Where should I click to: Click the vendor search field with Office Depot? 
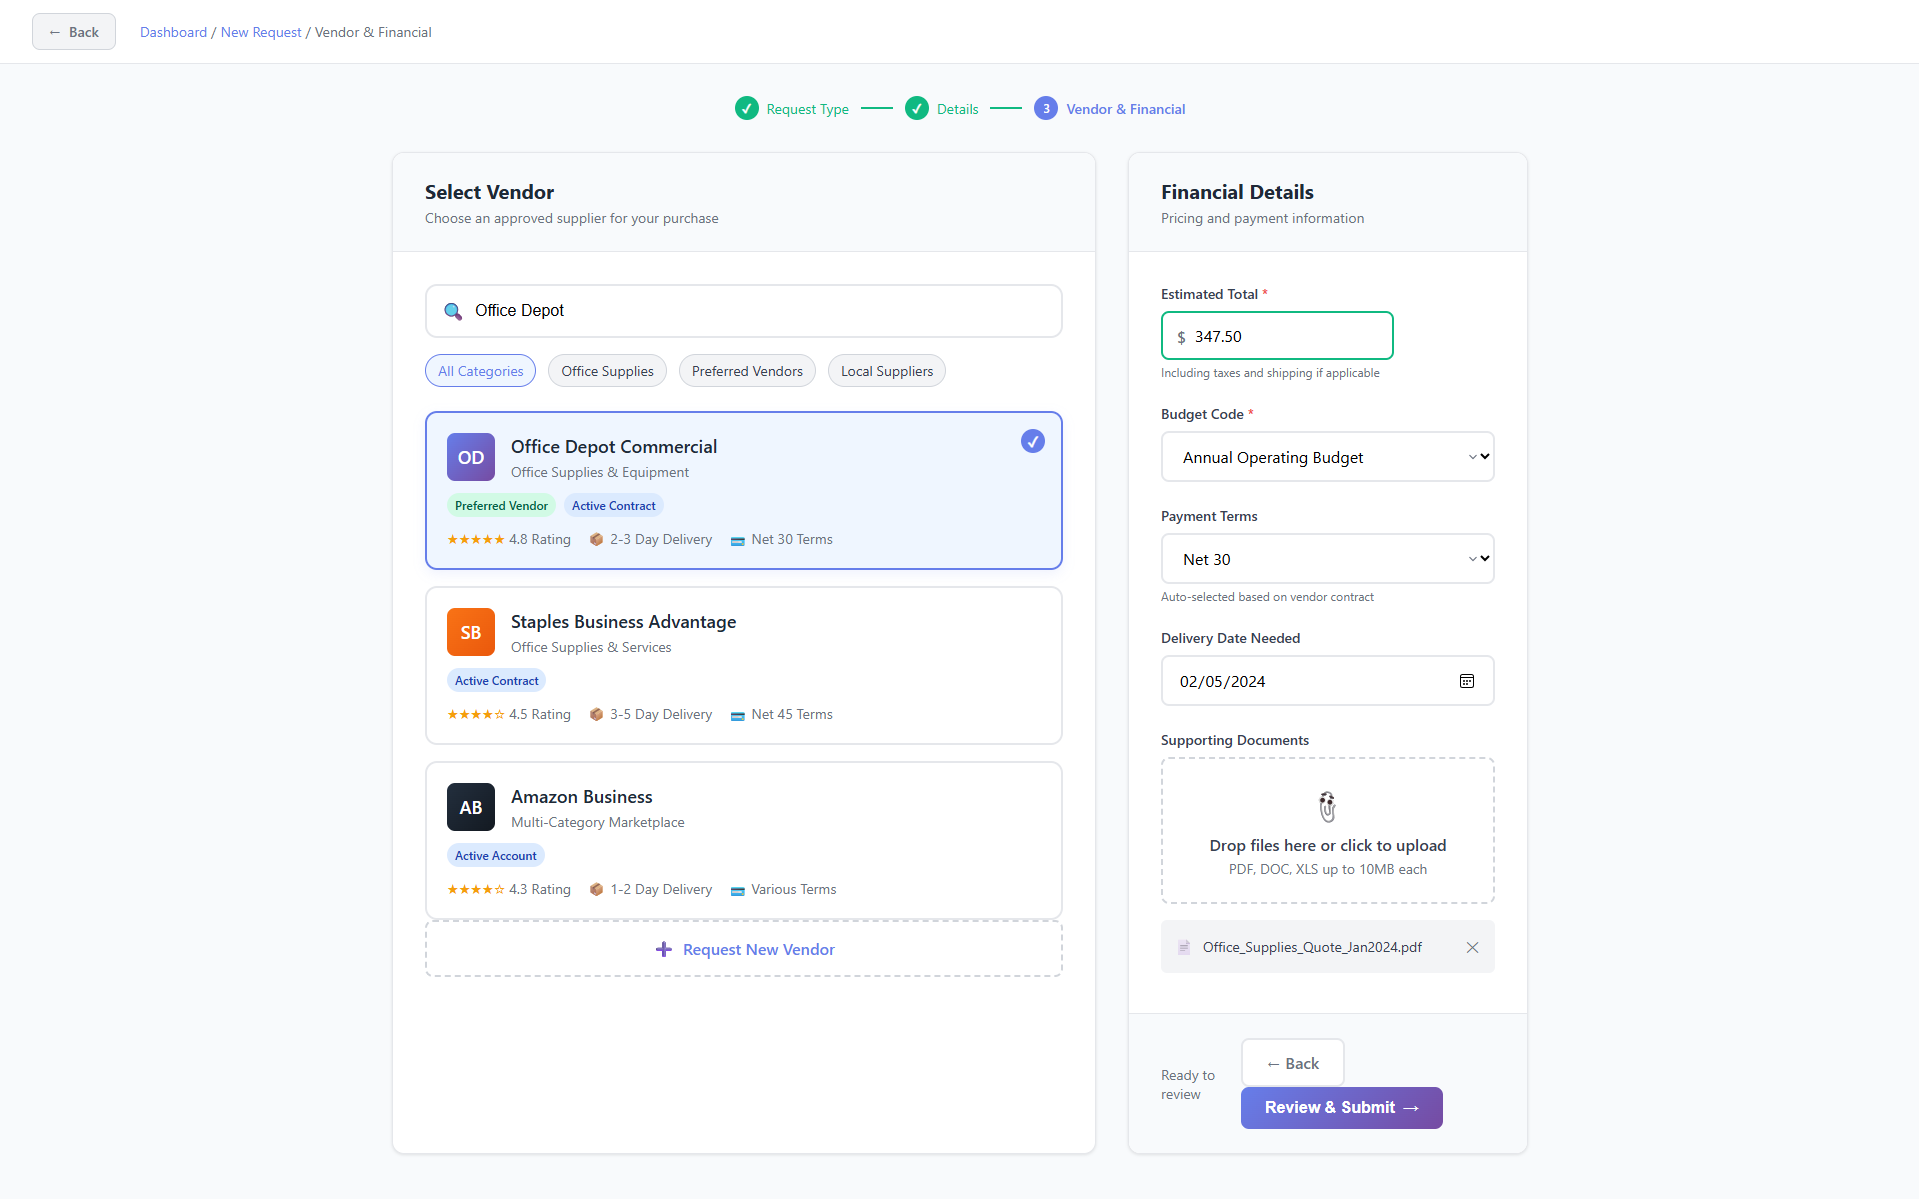pyautogui.click(x=744, y=311)
